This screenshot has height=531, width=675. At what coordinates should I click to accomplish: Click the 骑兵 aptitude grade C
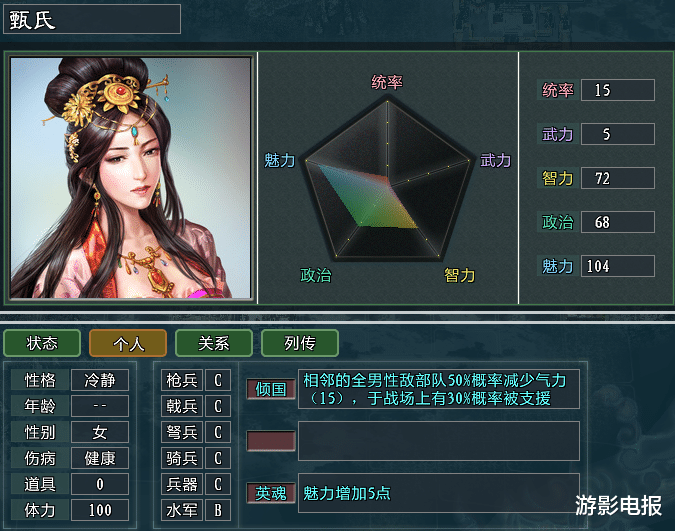(218, 458)
